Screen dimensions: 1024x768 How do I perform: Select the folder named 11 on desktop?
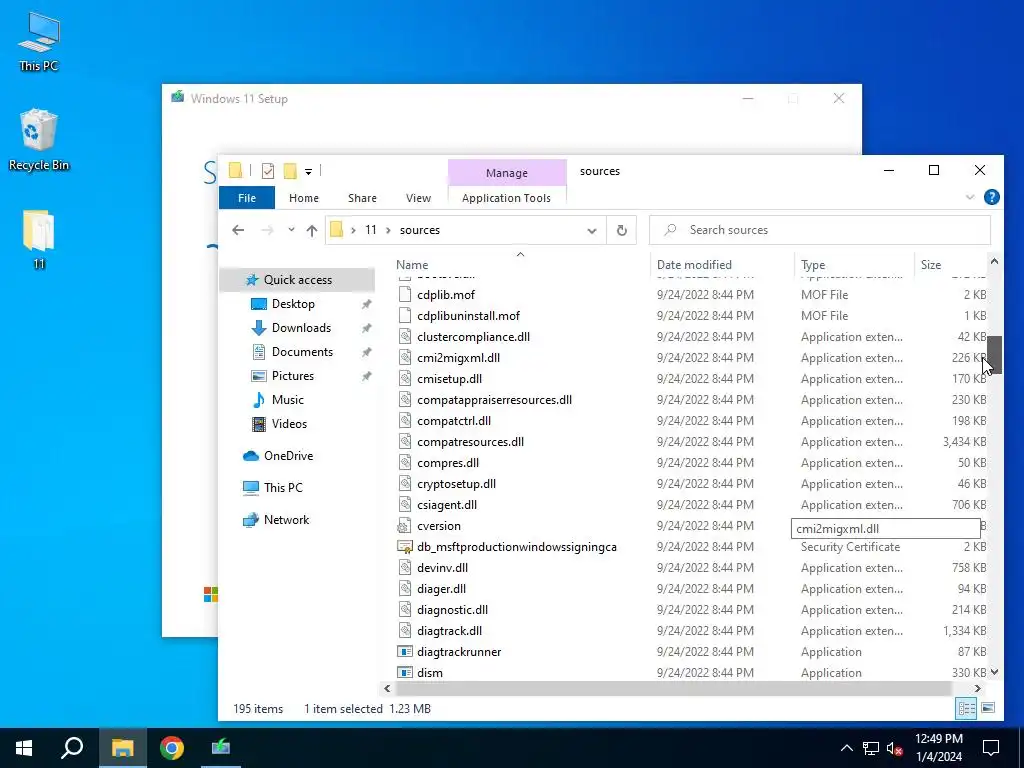39,239
